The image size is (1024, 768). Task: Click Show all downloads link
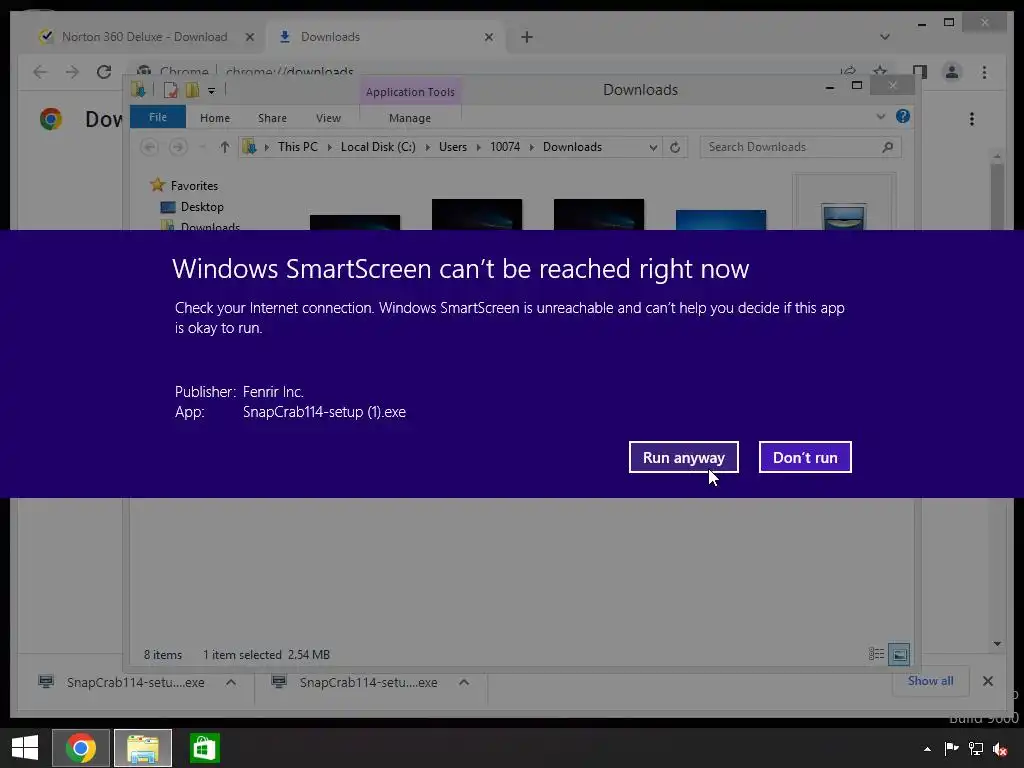click(x=931, y=681)
